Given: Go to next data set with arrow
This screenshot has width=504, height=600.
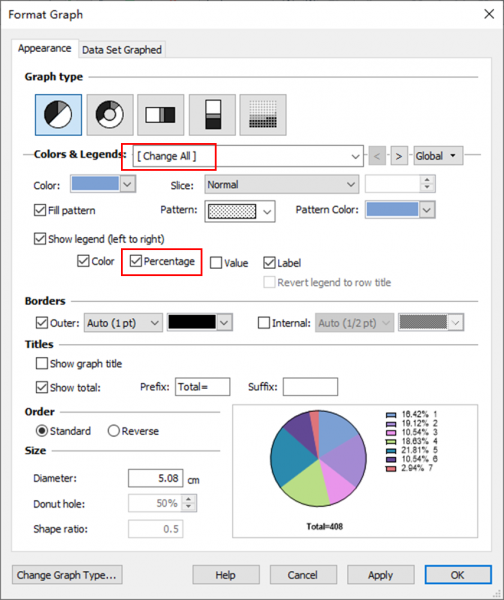Looking at the screenshot, I should tap(399, 156).
